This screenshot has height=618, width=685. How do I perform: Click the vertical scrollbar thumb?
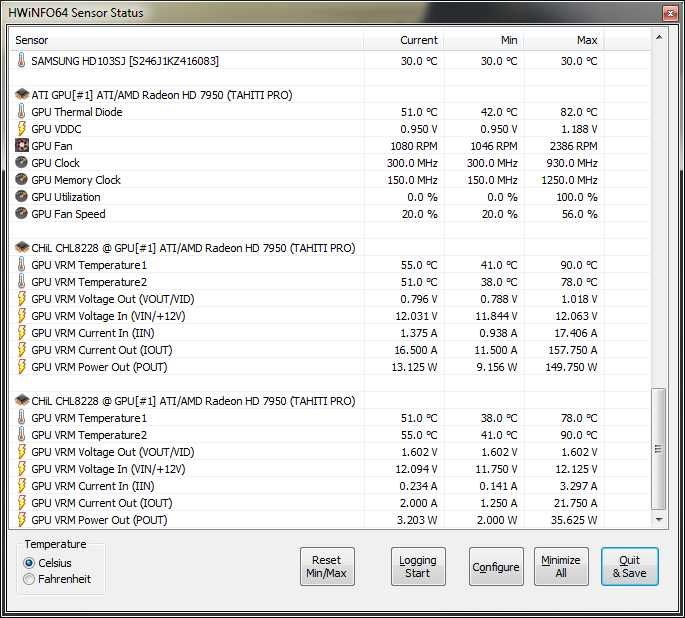coord(658,449)
